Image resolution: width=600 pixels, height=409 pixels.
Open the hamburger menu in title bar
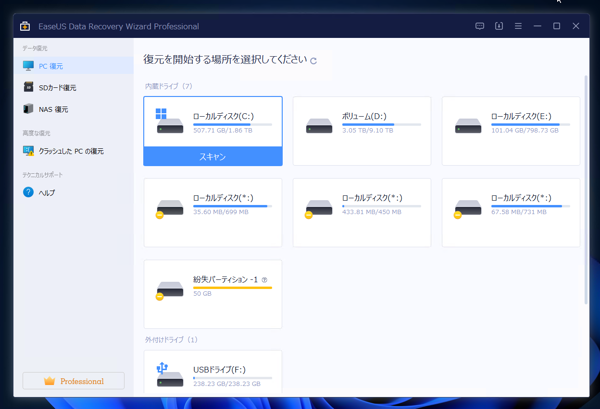coord(518,26)
